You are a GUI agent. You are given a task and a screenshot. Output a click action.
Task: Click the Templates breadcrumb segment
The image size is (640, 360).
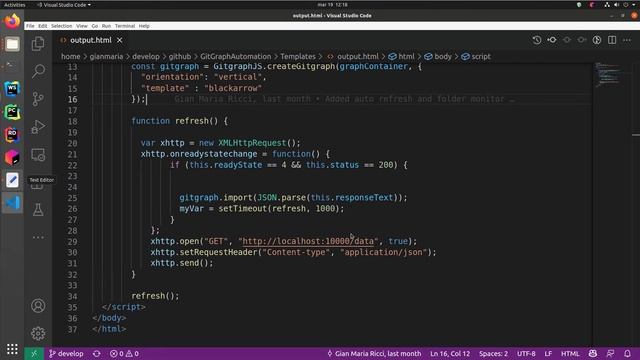click(x=298, y=56)
